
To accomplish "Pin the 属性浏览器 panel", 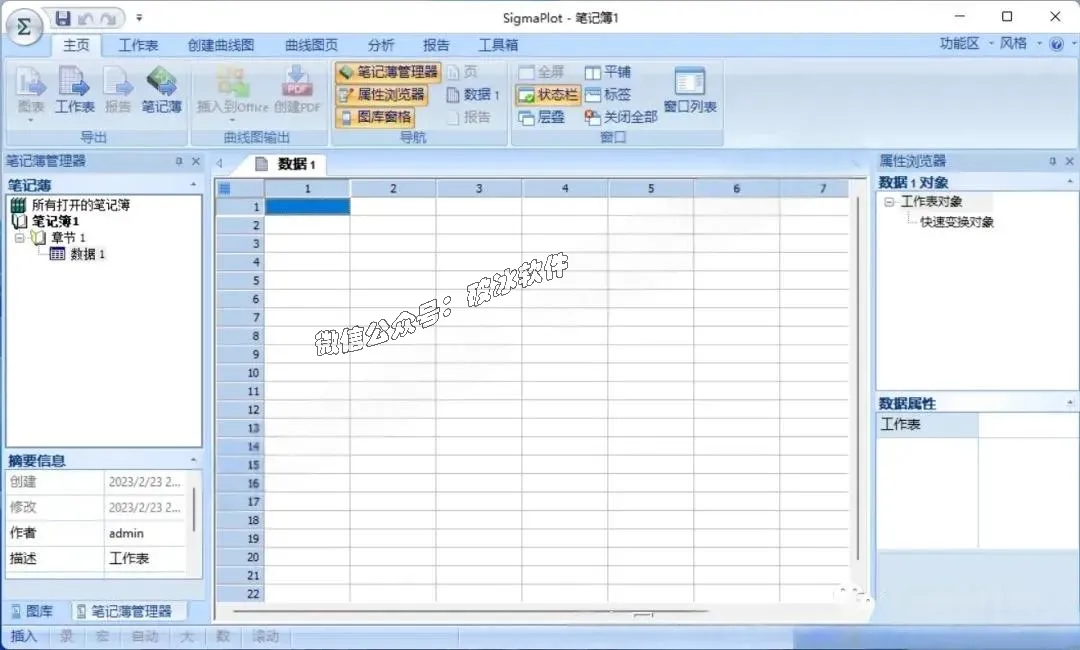I will tap(1052, 161).
